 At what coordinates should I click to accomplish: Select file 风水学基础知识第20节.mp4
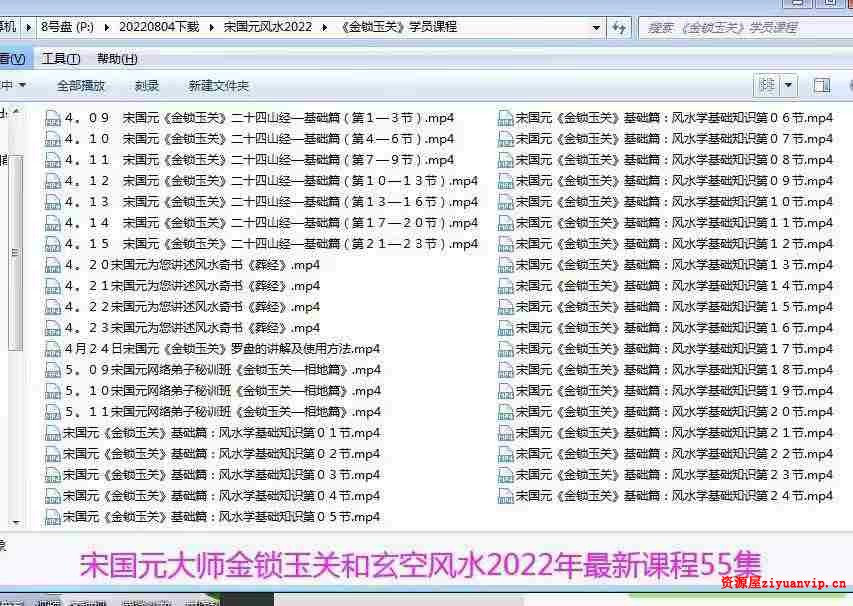(665, 412)
